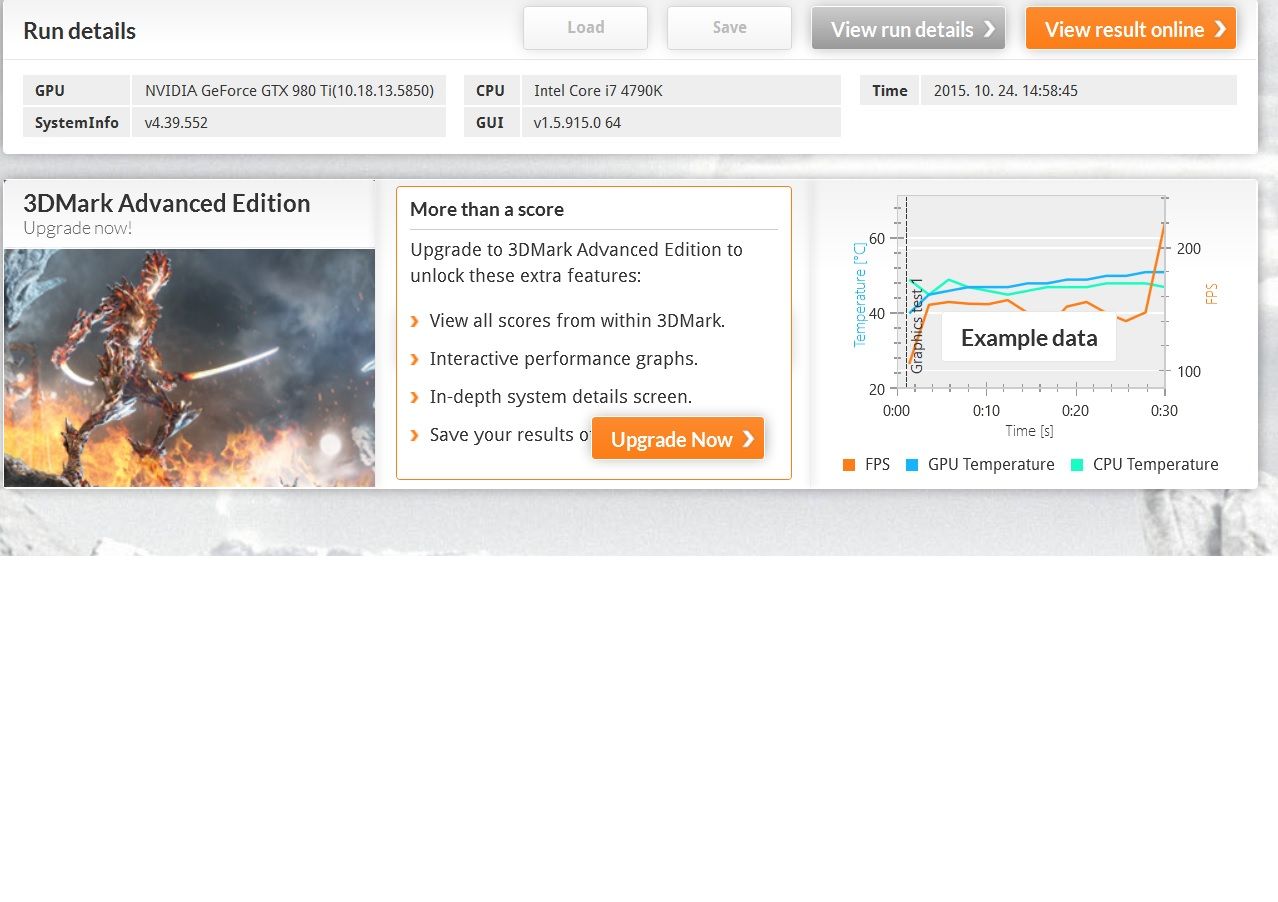
Task: Click the Upgrade now! subtitle text
Action: 78,228
